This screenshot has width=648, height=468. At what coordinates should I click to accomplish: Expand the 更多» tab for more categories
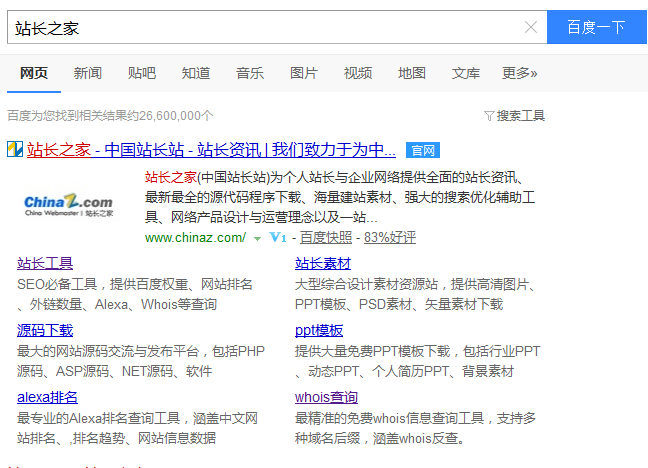click(x=519, y=73)
